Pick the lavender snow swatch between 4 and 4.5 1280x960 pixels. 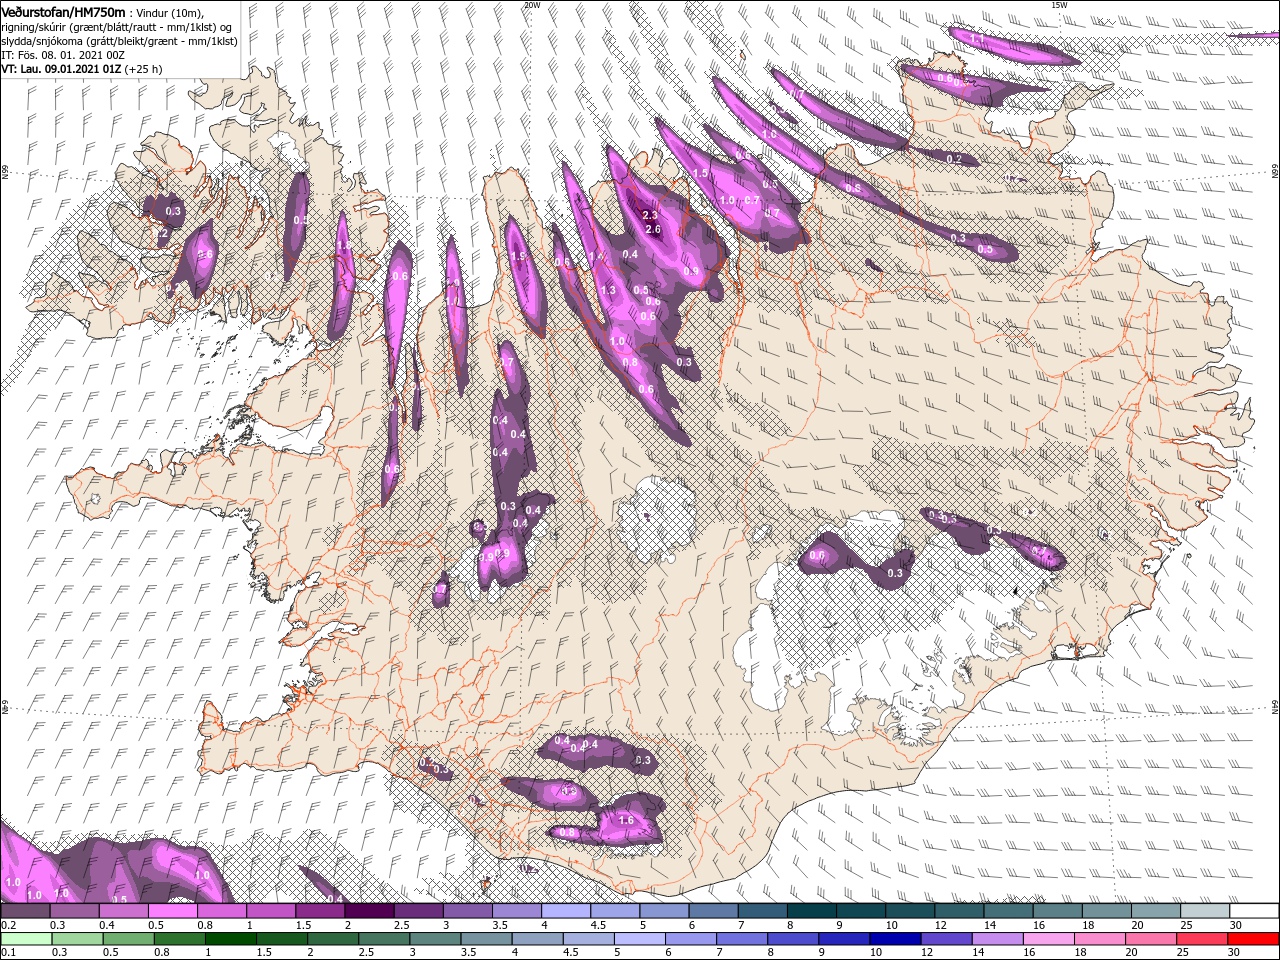point(566,911)
